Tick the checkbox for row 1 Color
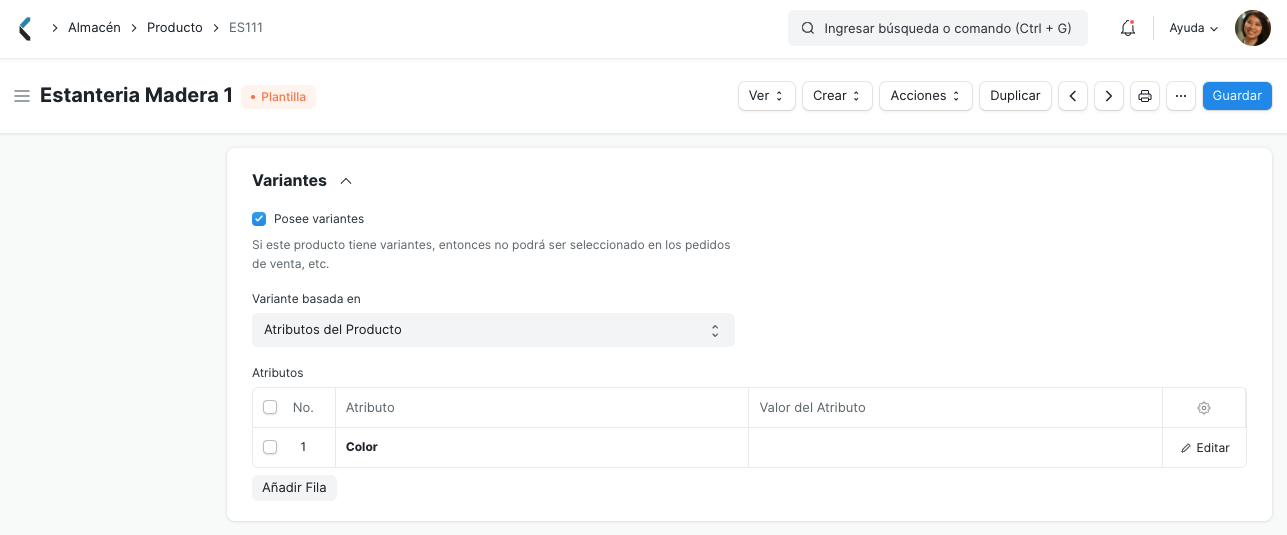Viewport: 1287px width, 535px height. pyautogui.click(x=270, y=447)
